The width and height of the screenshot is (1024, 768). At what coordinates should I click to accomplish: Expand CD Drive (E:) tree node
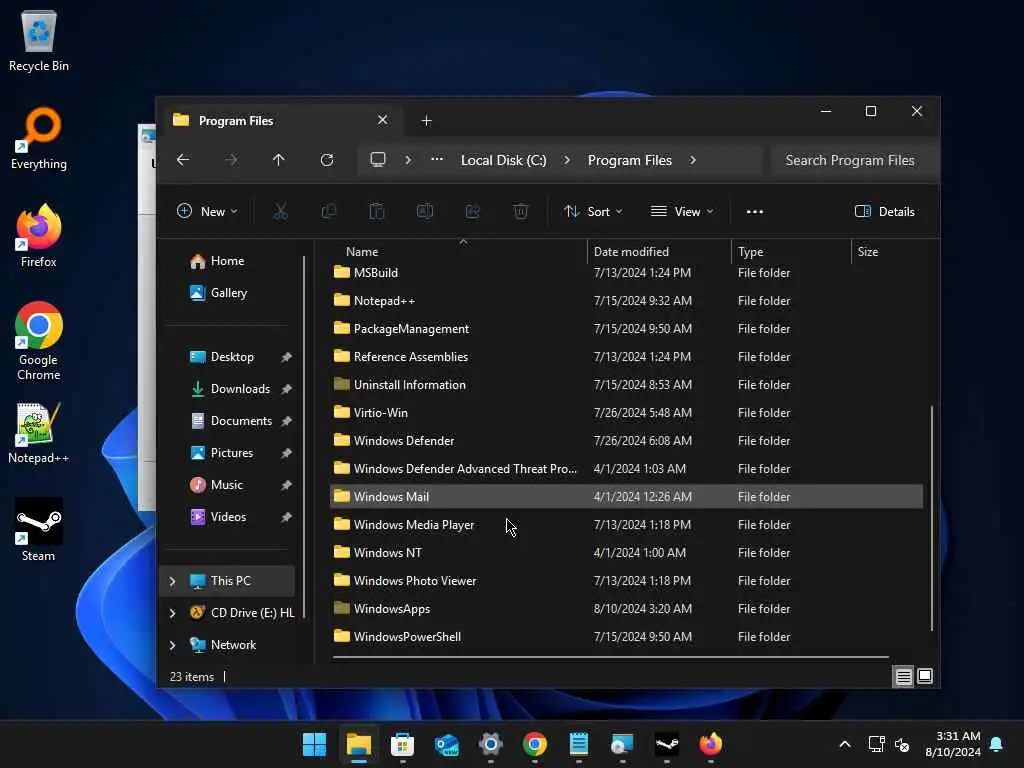pos(172,613)
